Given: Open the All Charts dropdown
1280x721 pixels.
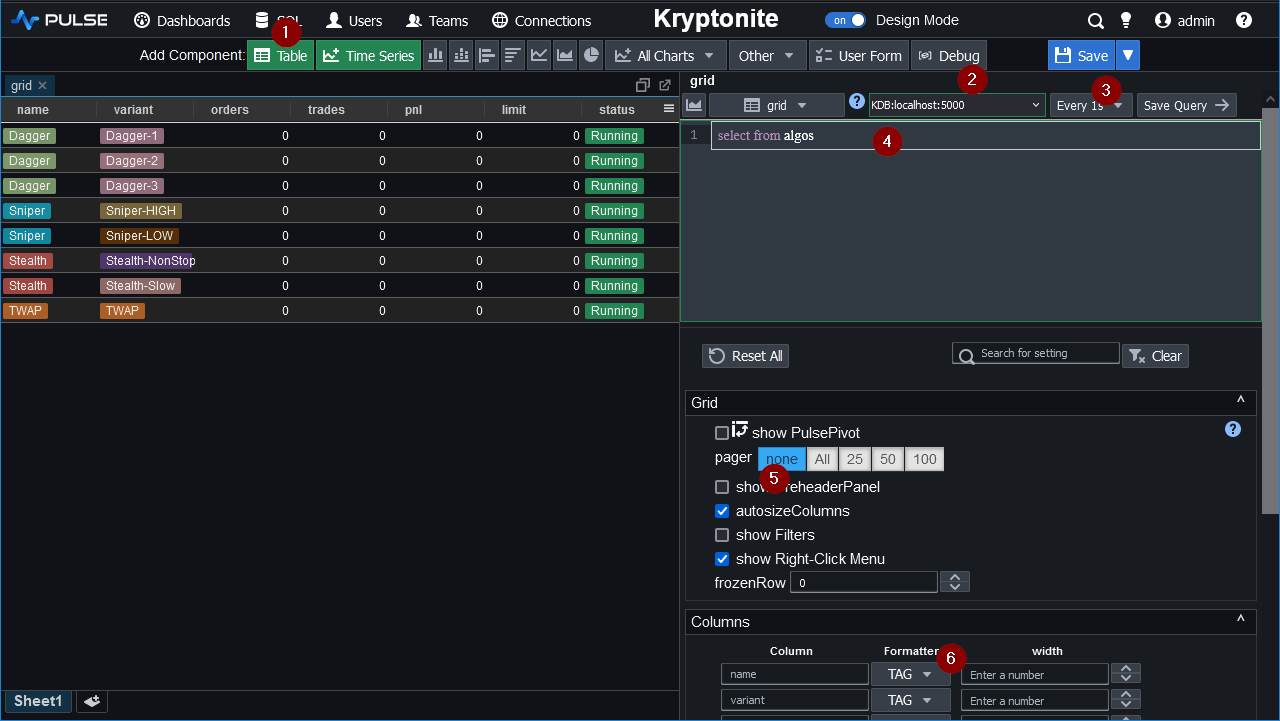Looking at the screenshot, I should (x=666, y=56).
